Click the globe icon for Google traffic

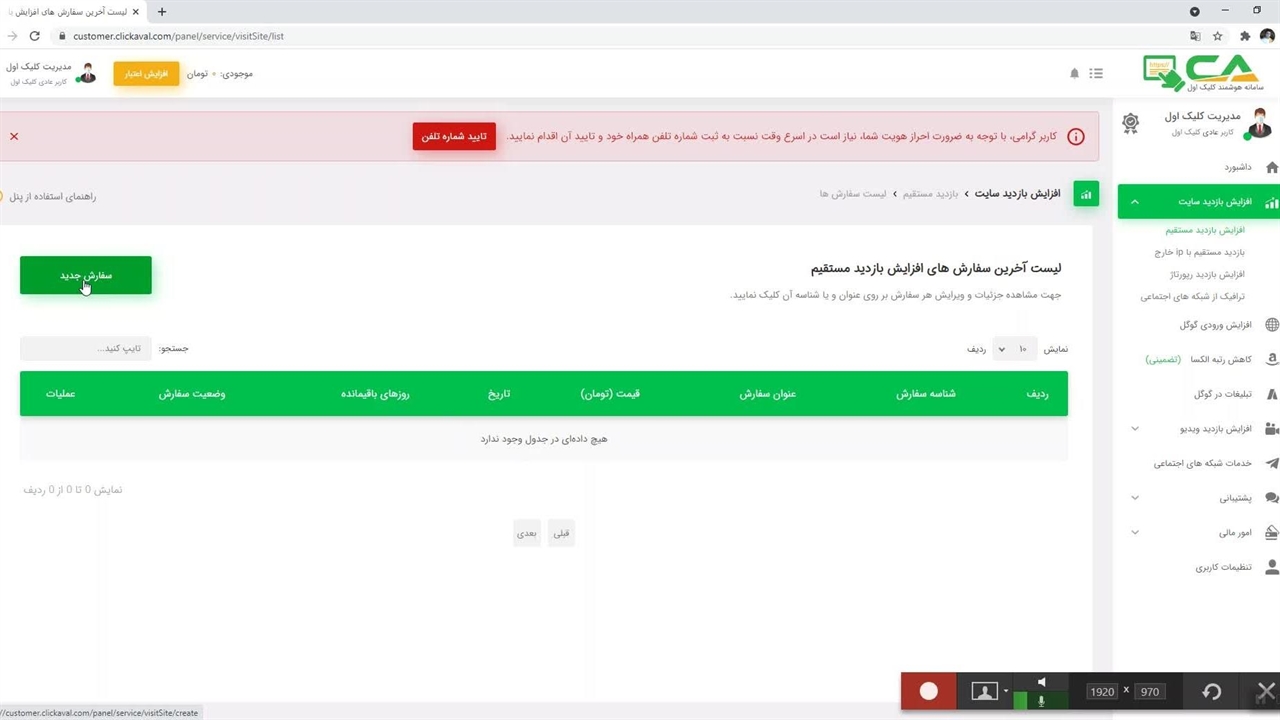[1271, 325]
